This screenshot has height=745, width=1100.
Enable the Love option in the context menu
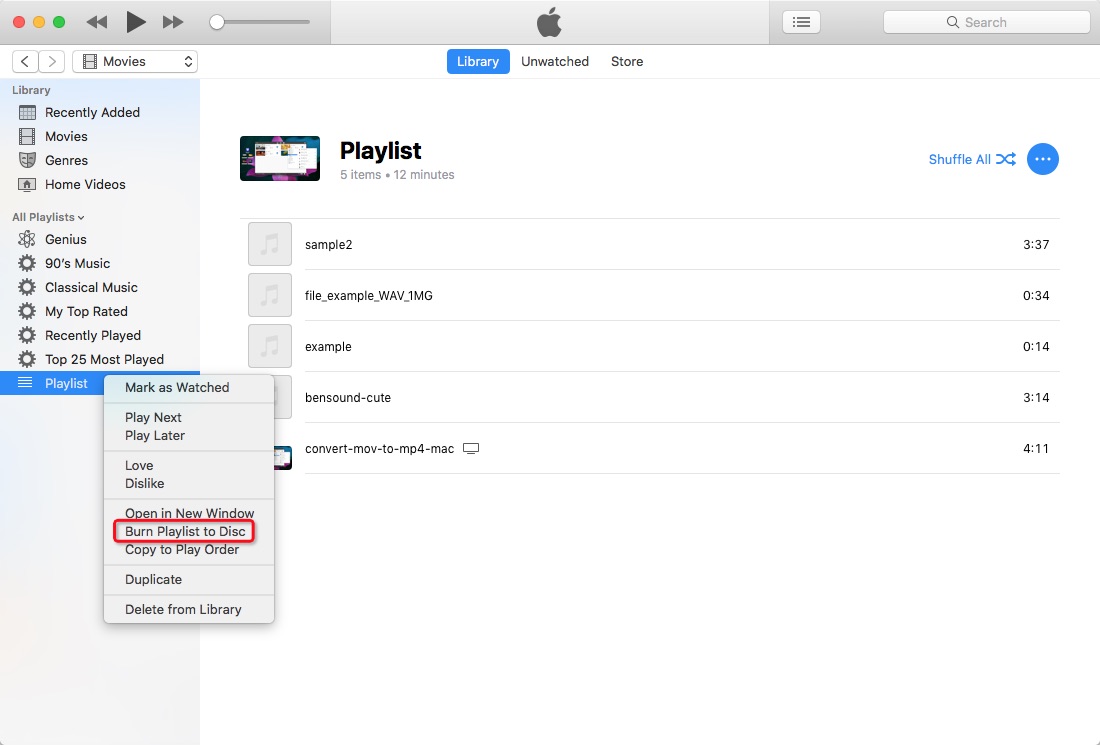138,465
